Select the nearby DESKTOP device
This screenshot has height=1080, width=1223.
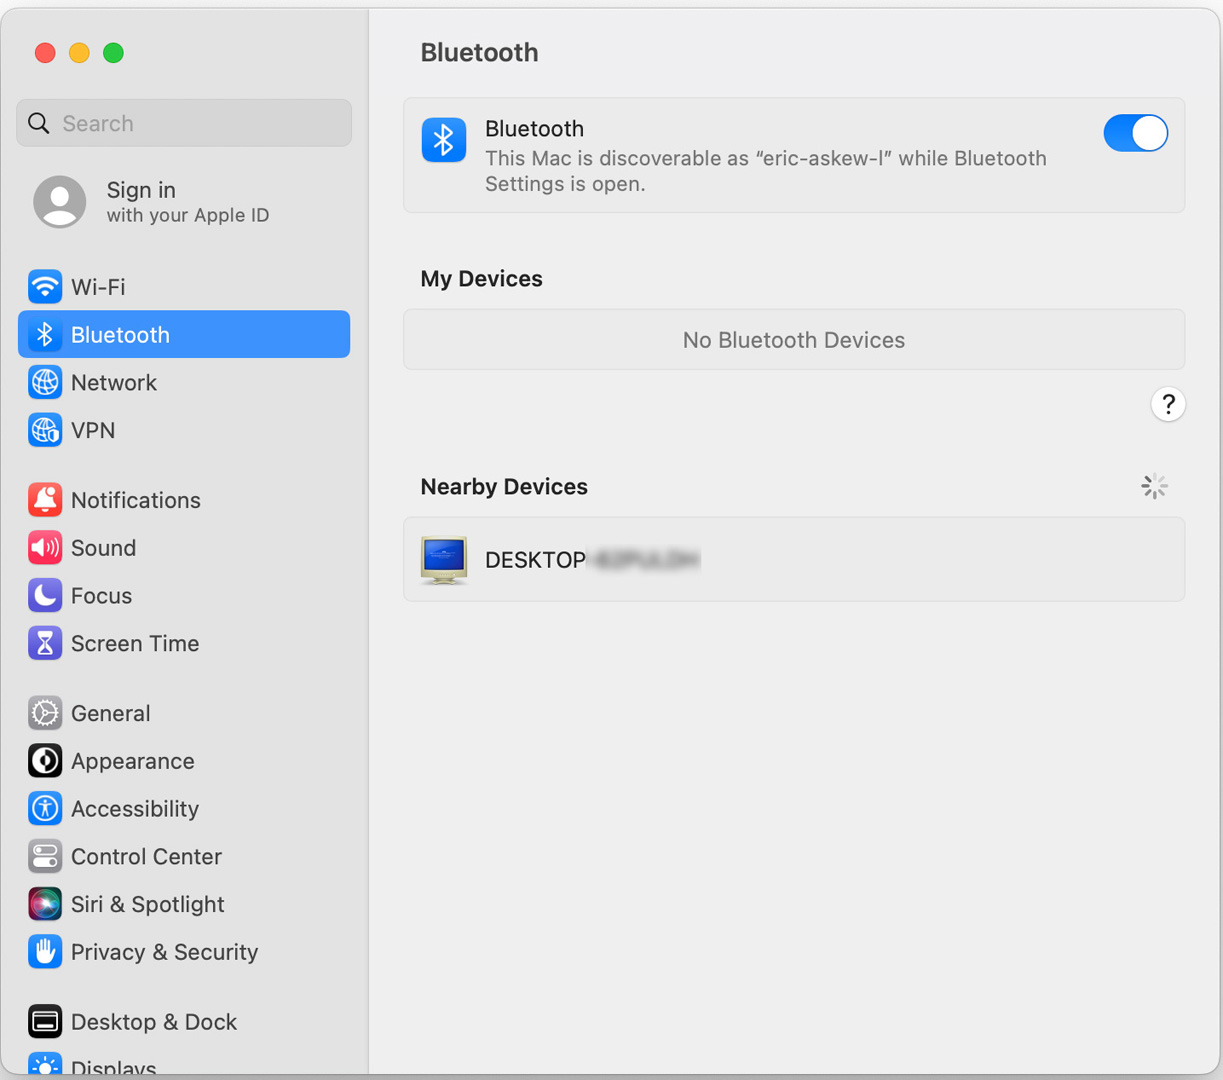793,560
